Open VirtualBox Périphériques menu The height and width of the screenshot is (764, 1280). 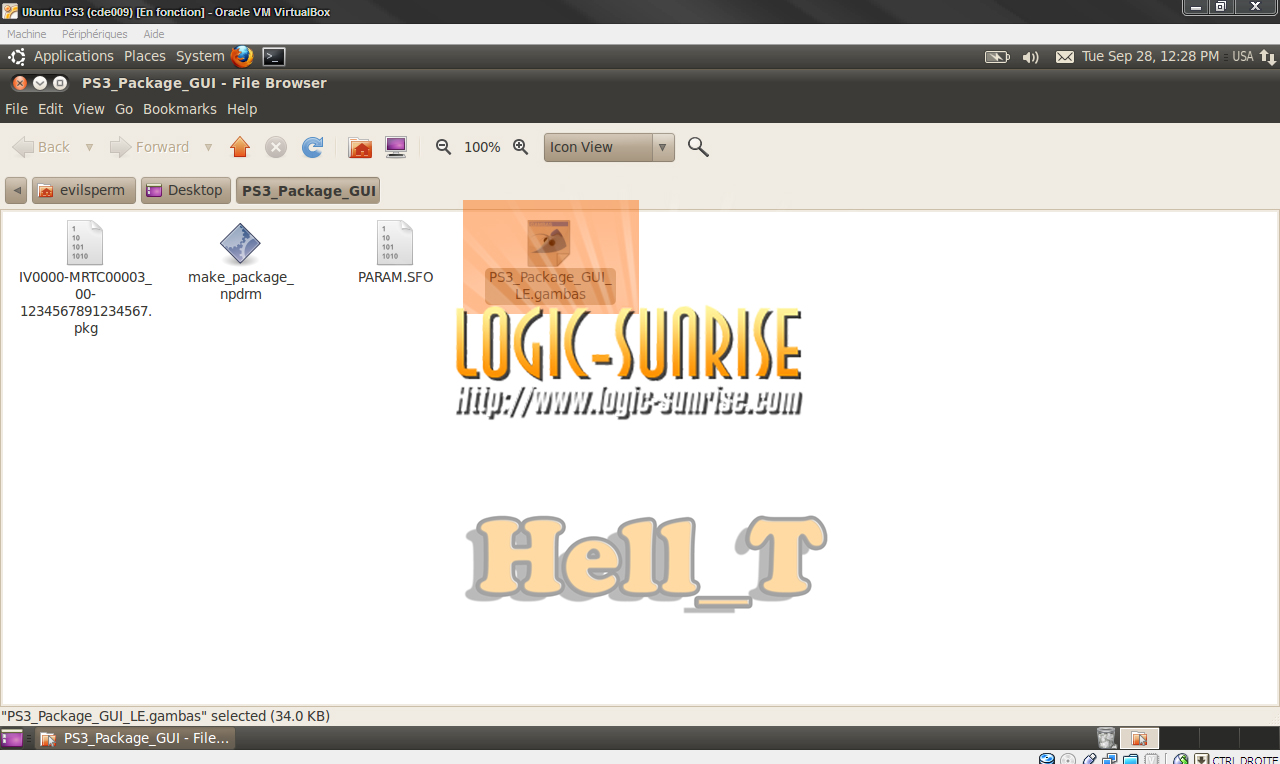(95, 34)
